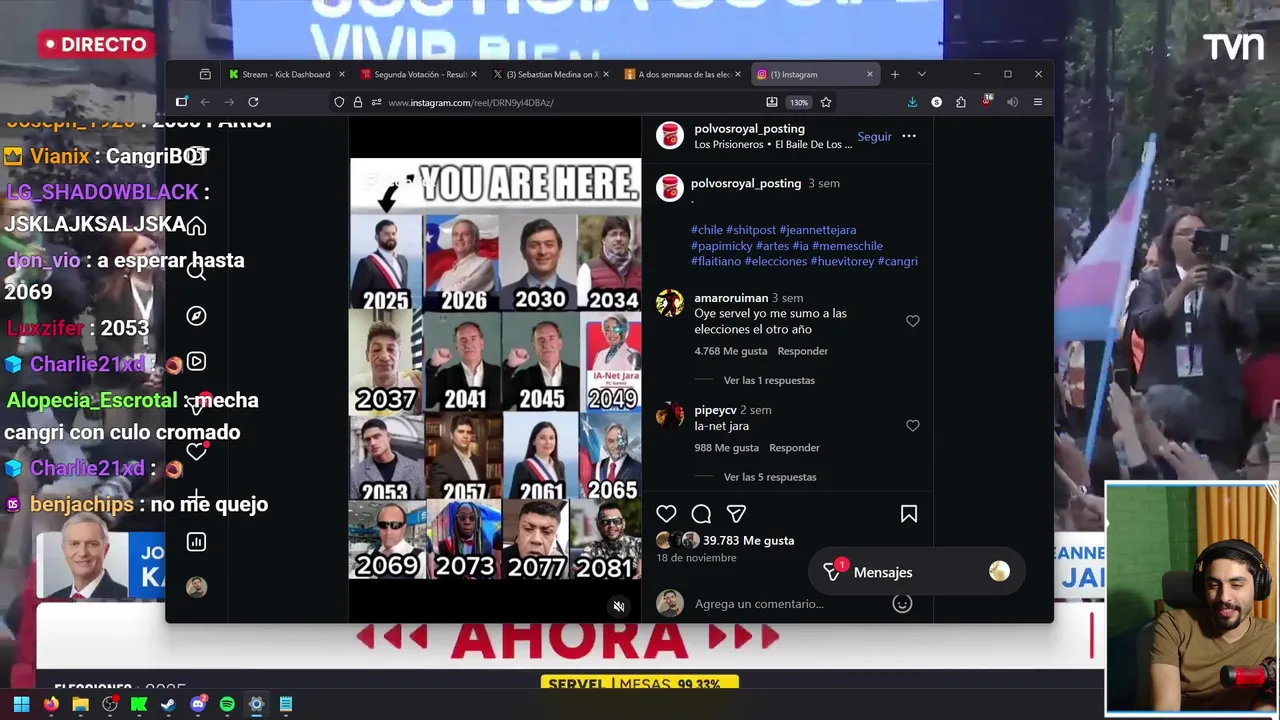Go back in browser history

(205, 102)
